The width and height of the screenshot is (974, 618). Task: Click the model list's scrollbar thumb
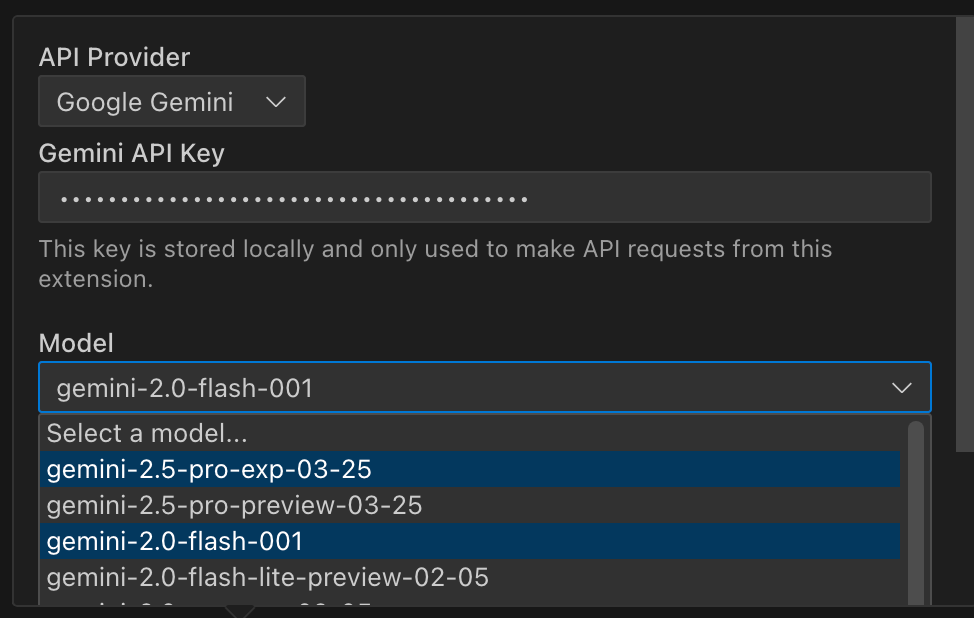click(915, 512)
